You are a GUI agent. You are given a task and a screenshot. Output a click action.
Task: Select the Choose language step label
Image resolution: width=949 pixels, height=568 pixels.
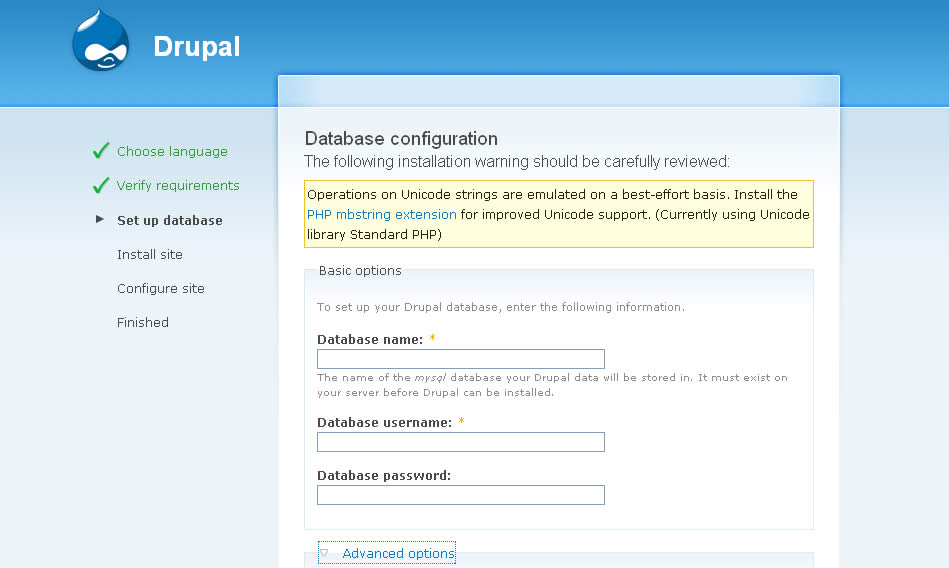(x=172, y=152)
